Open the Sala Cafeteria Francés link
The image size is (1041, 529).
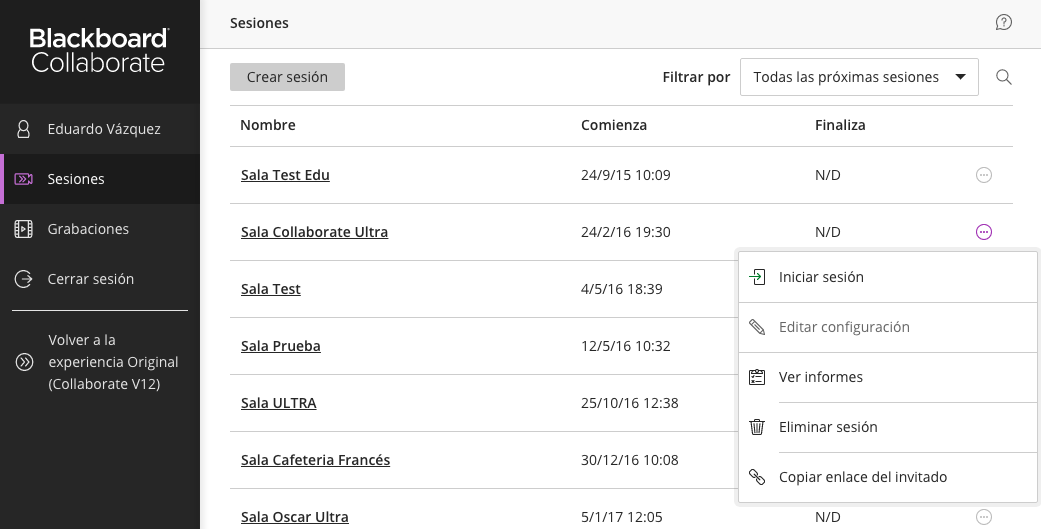[x=315, y=460]
